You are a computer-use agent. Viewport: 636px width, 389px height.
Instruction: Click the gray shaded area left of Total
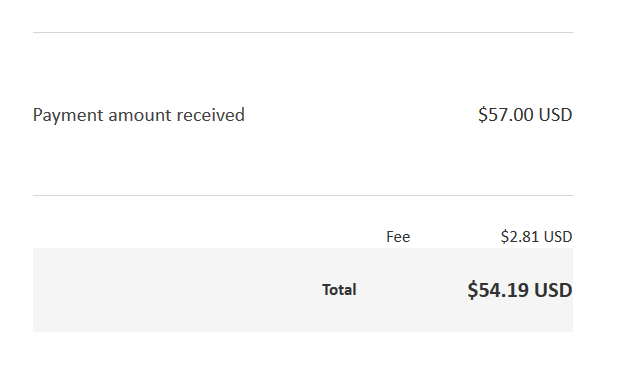tap(177, 290)
